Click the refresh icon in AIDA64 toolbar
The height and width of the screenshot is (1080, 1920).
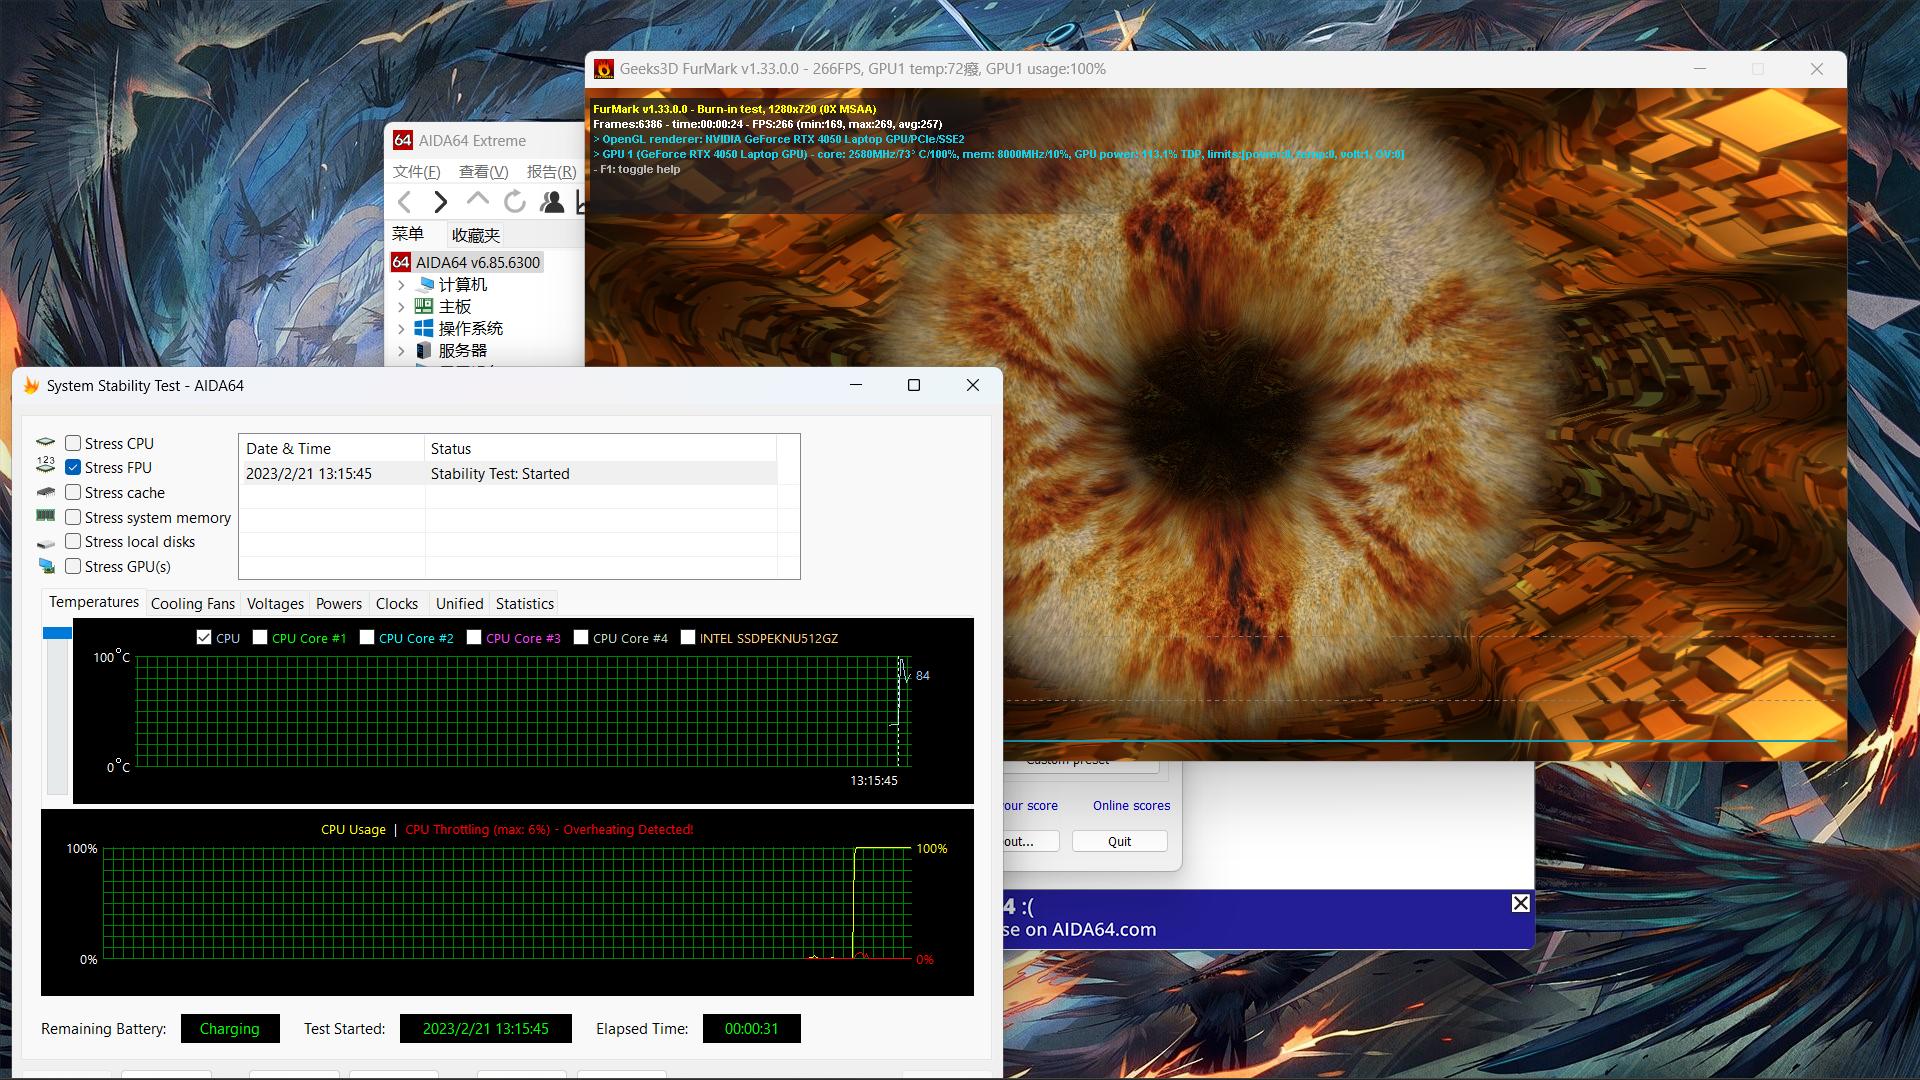[515, 202]
